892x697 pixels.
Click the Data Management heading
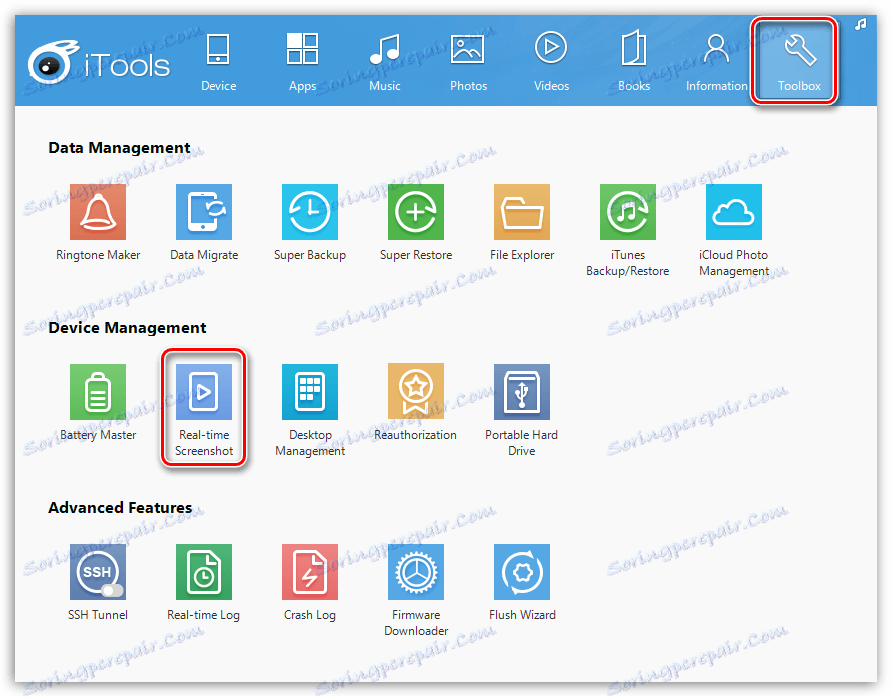pos(119,148)
